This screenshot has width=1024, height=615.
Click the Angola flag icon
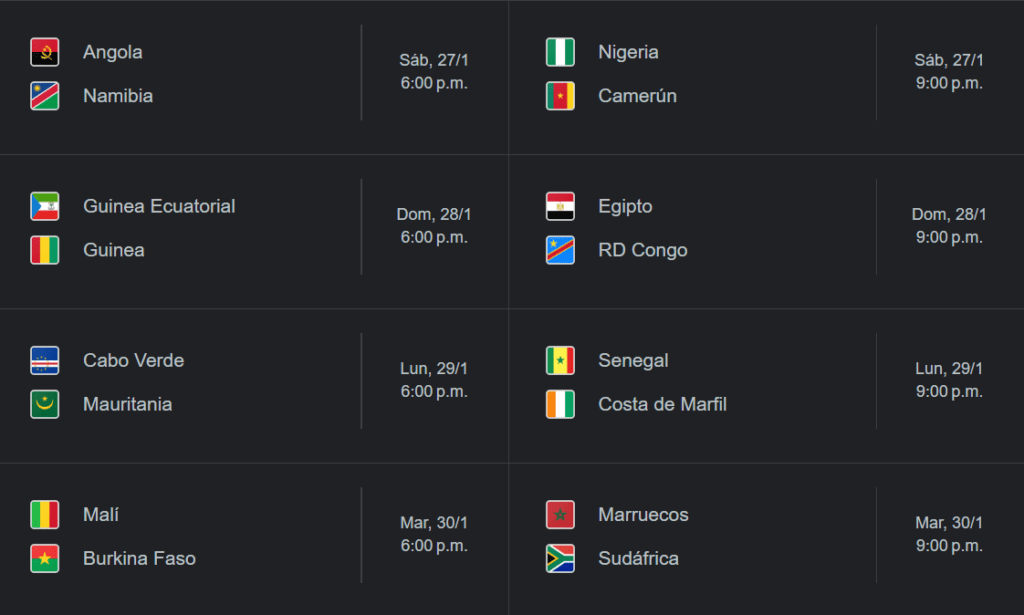pos(45,52)
